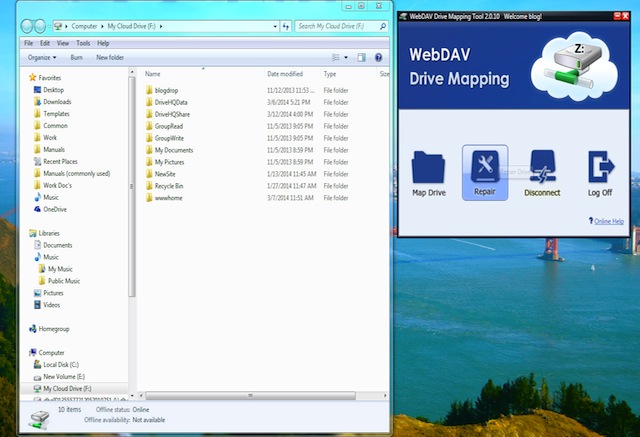Select the Recycle Bin folder
Image resolution: width=640 pixels, height=437 pixels.
169,186
